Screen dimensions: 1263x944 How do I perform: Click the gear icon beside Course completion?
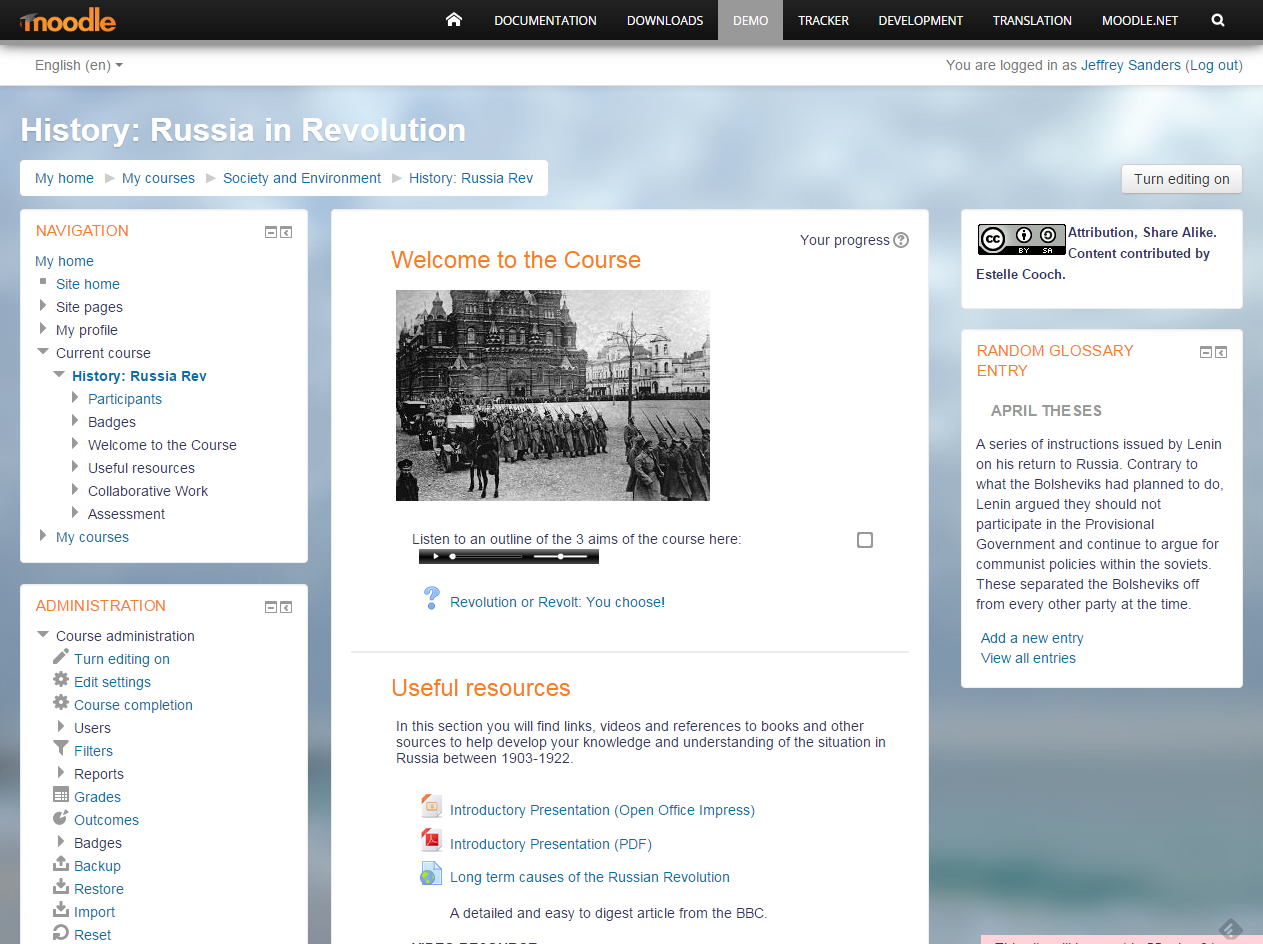point(61,704)
